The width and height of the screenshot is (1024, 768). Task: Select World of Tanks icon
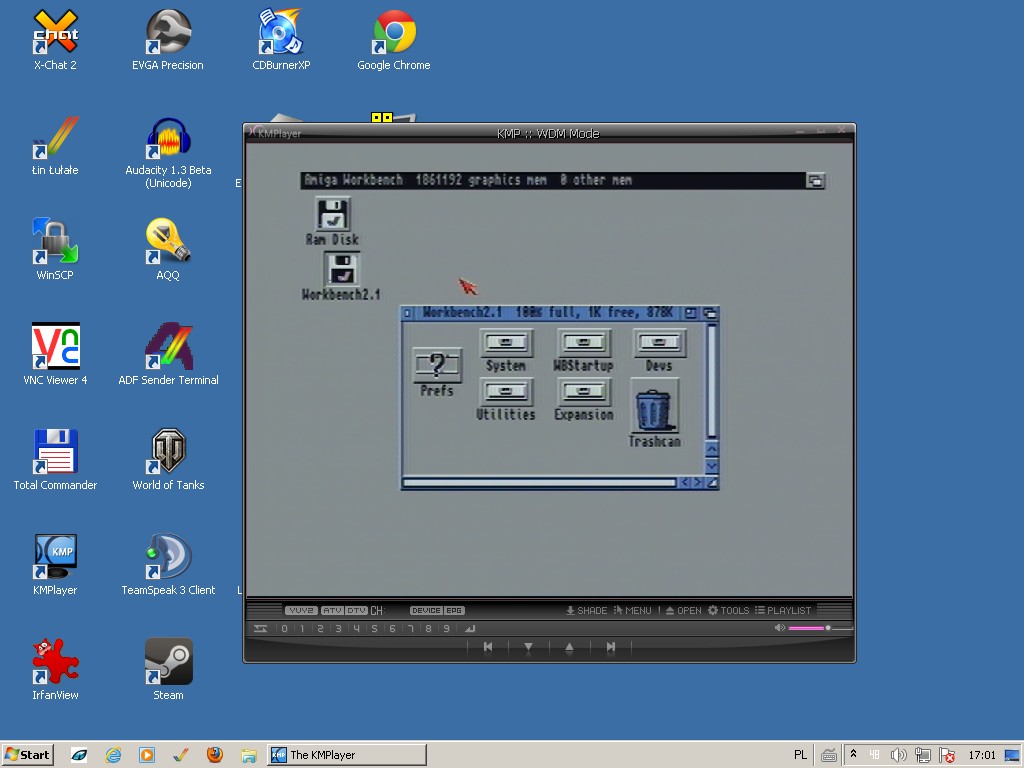(x=168, y=460)
